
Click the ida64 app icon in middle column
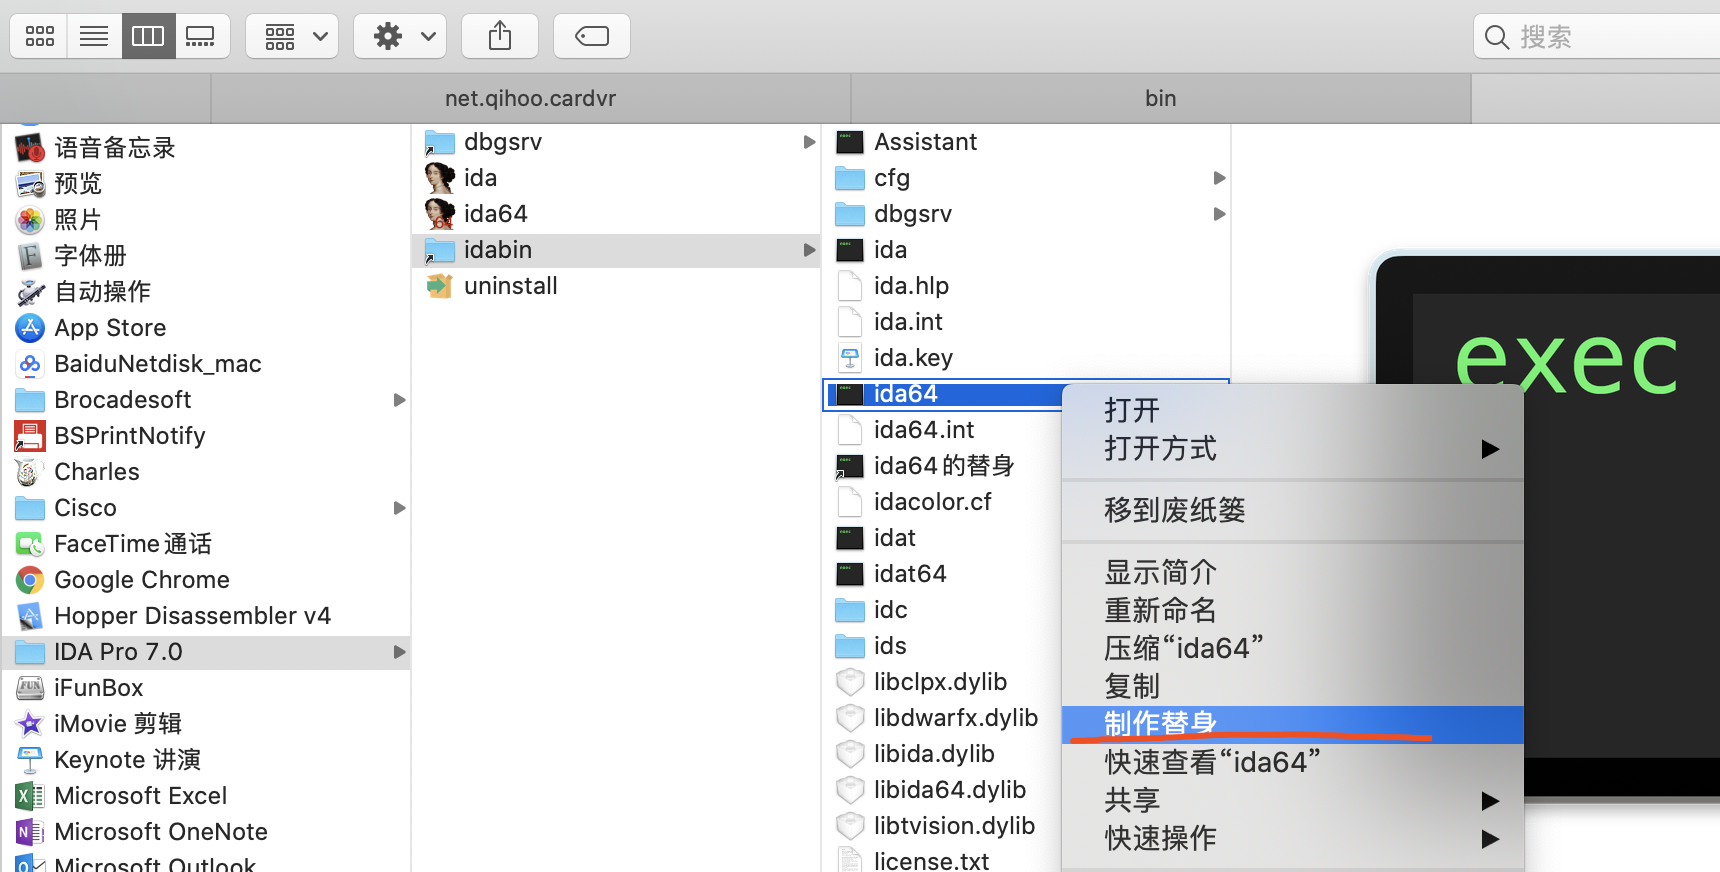point(440,214)
